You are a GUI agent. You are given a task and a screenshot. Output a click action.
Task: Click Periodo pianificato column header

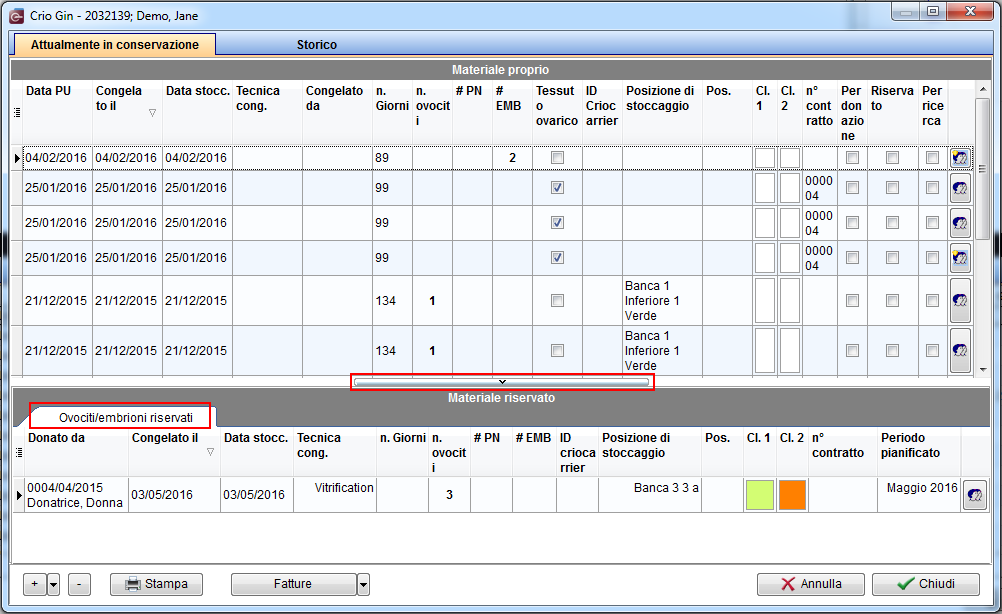pyautogui.click(x=919, y=452)
